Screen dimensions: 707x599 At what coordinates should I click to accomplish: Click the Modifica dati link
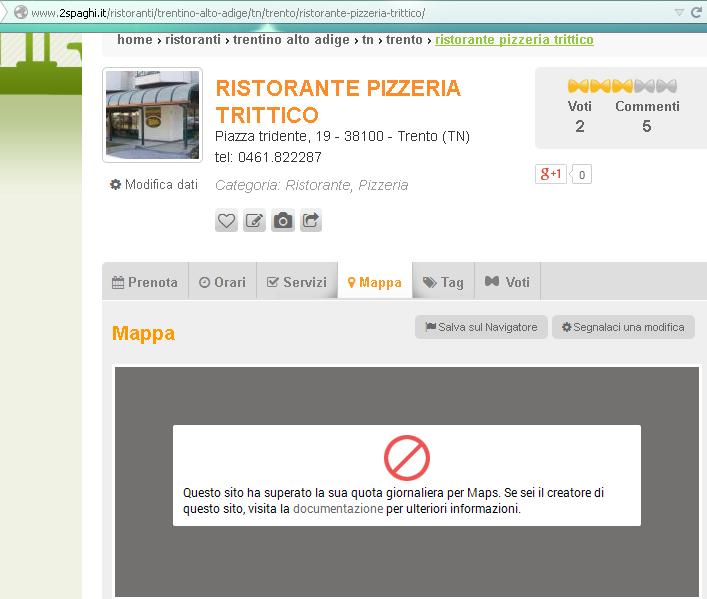tap(154, 185)
